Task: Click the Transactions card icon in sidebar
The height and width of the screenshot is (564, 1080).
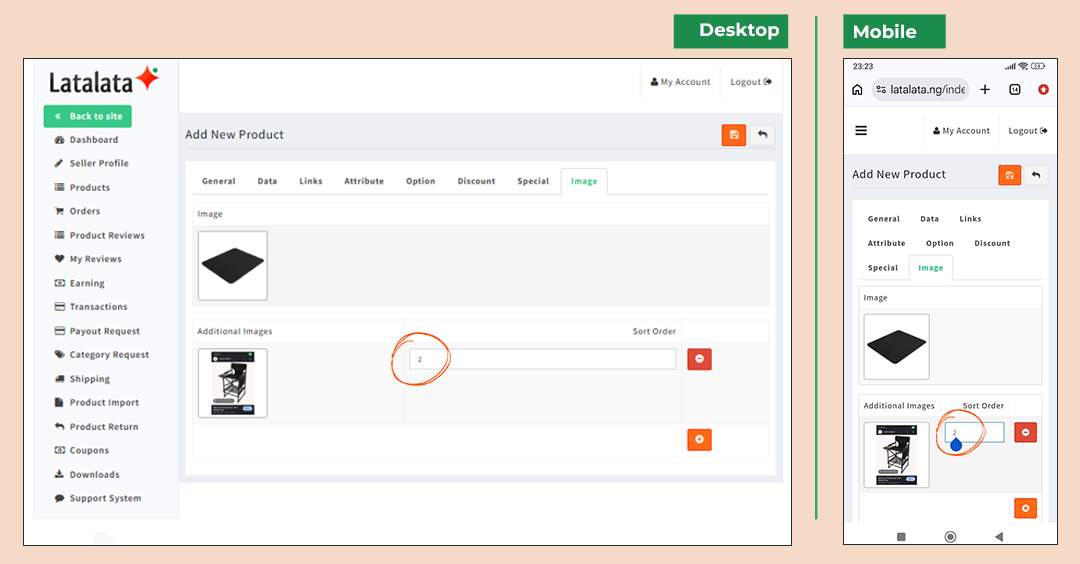Action: point(59,307)
